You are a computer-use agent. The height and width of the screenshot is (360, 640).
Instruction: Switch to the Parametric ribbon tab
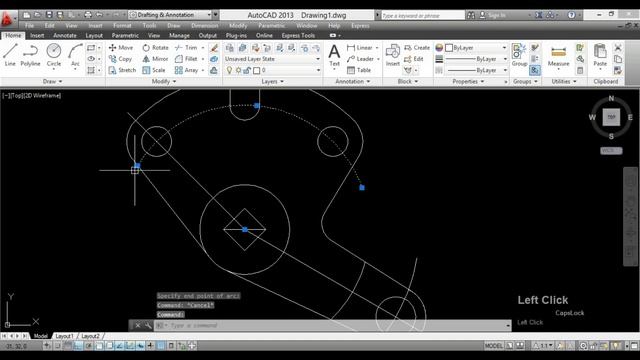125,36
